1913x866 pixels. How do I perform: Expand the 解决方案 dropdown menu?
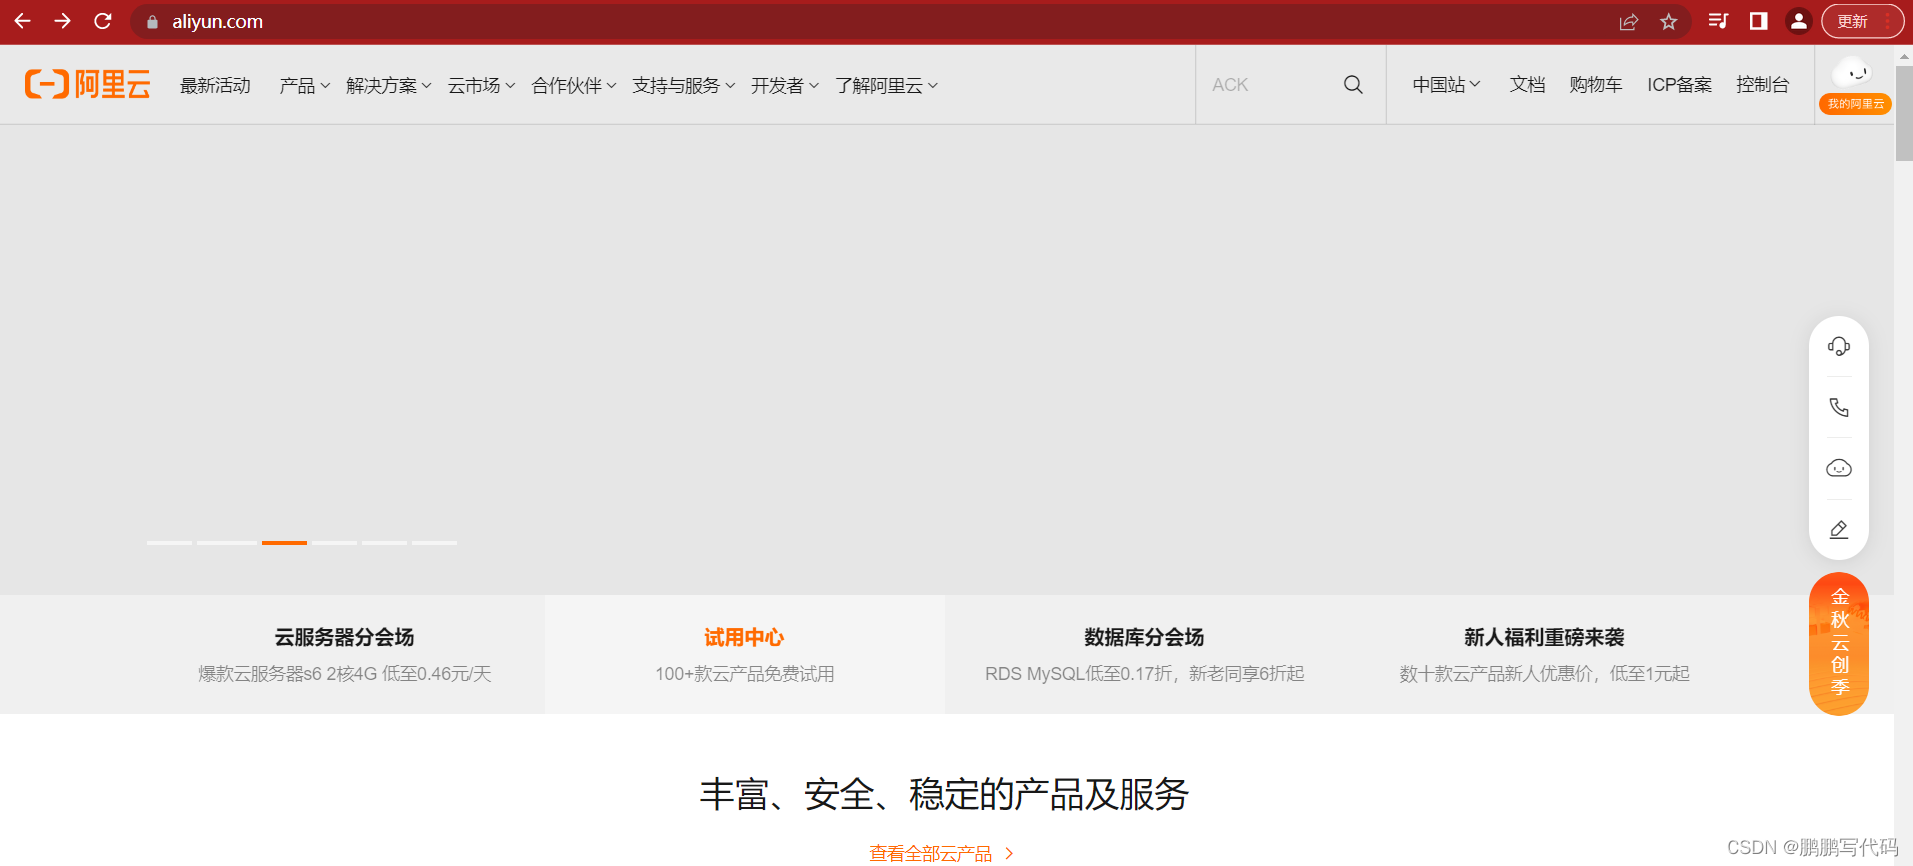(389, 86)
